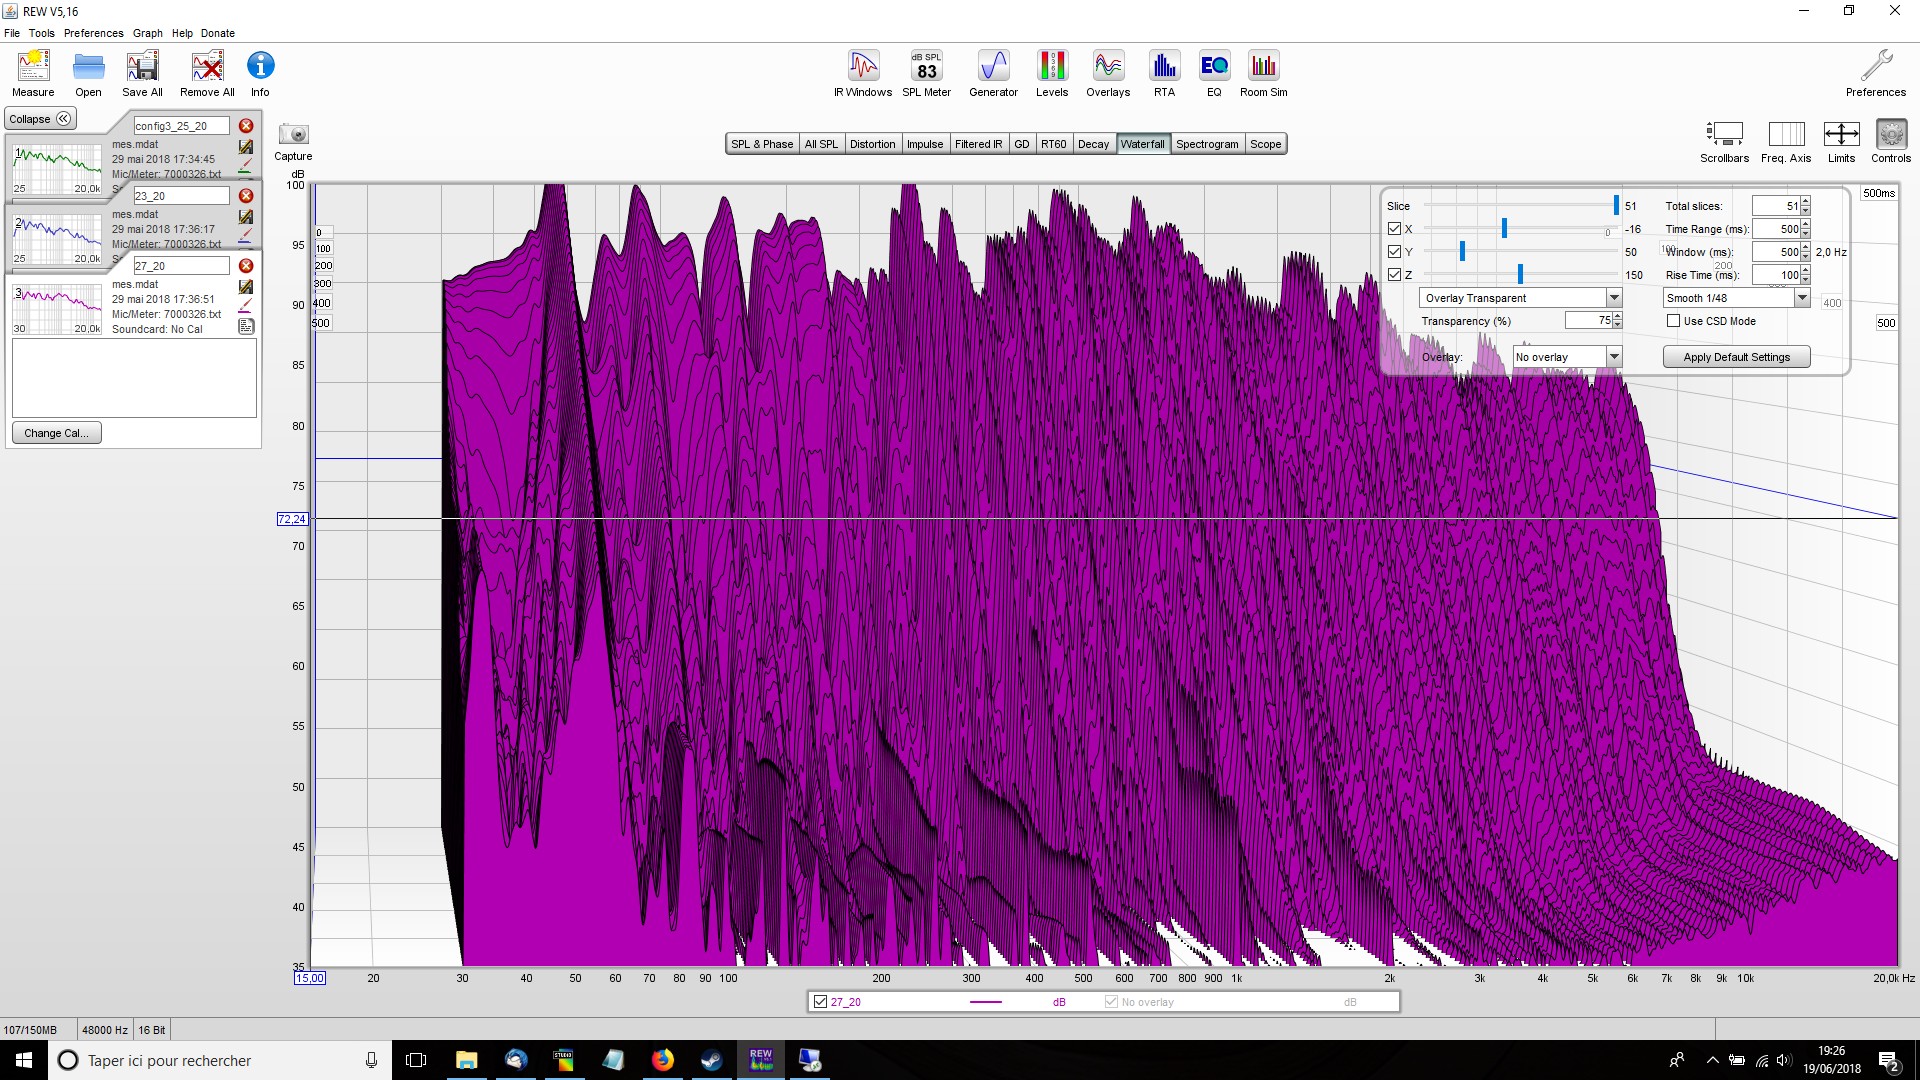Collapse the measurements panel
The height and width of the screenshot is (1080, 1920).
pyautogui.click(x=41, y=119)
